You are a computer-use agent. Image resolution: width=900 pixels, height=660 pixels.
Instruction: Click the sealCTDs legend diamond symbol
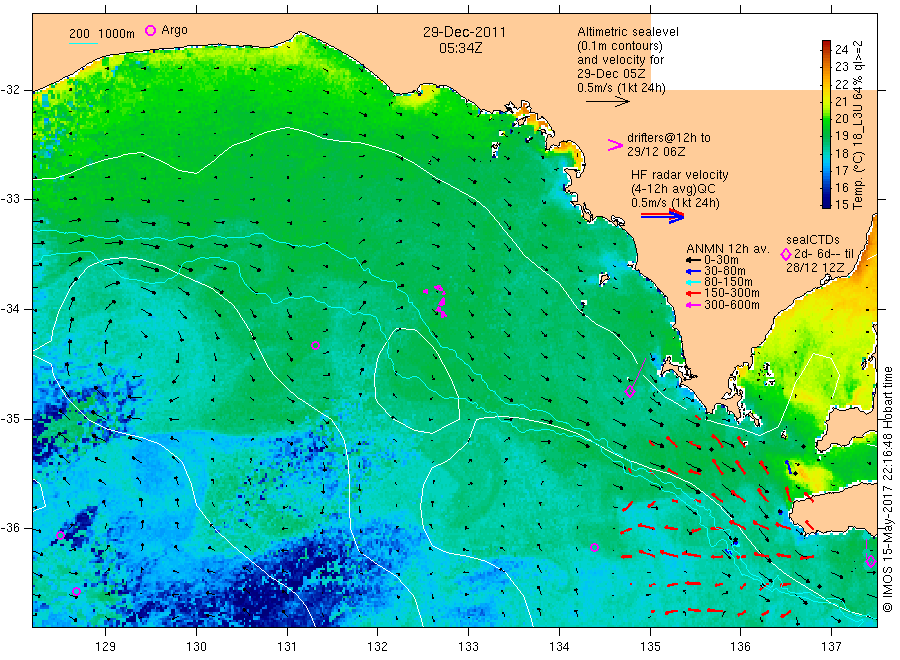786,254
